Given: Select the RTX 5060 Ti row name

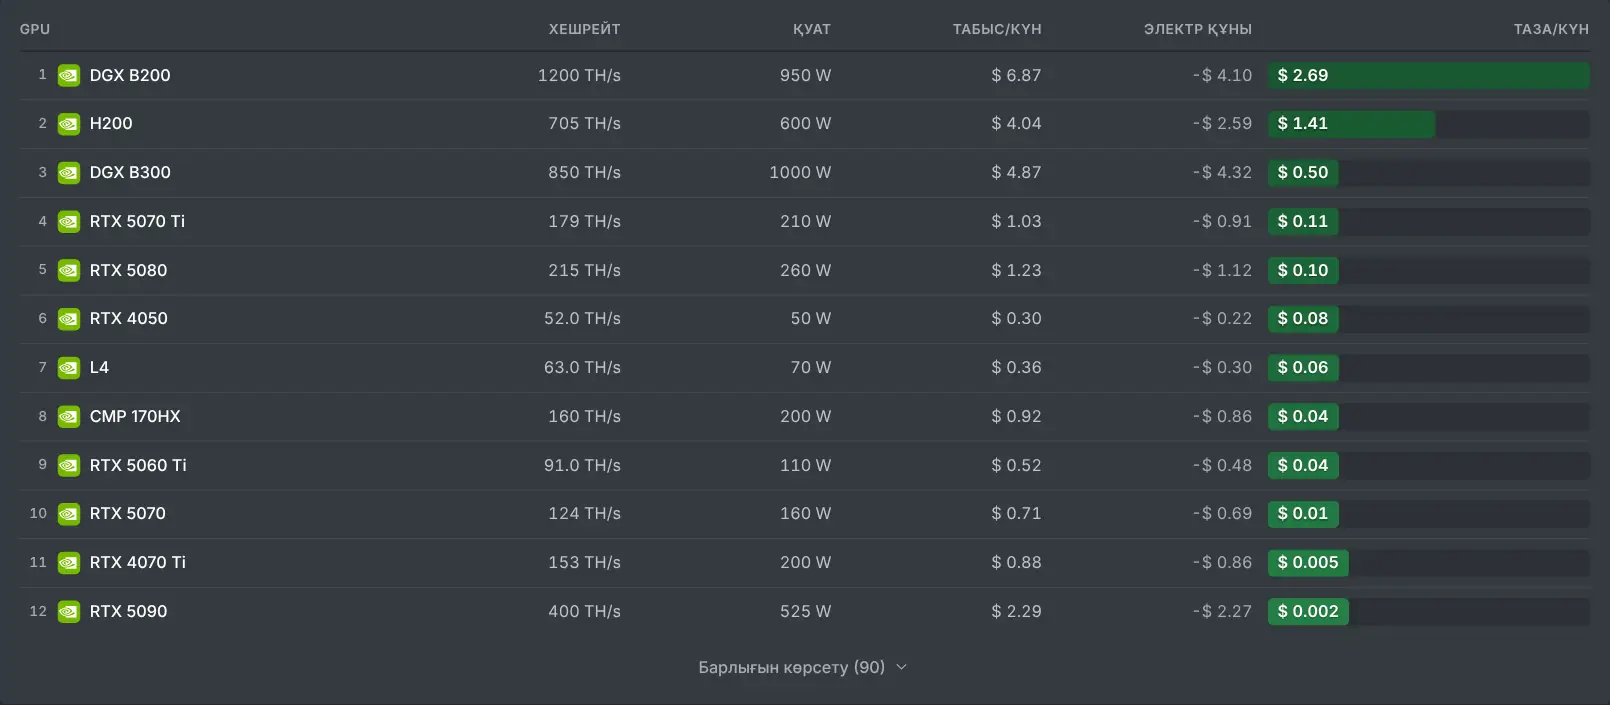Looking at the screenshot, I should pos(138,465).
